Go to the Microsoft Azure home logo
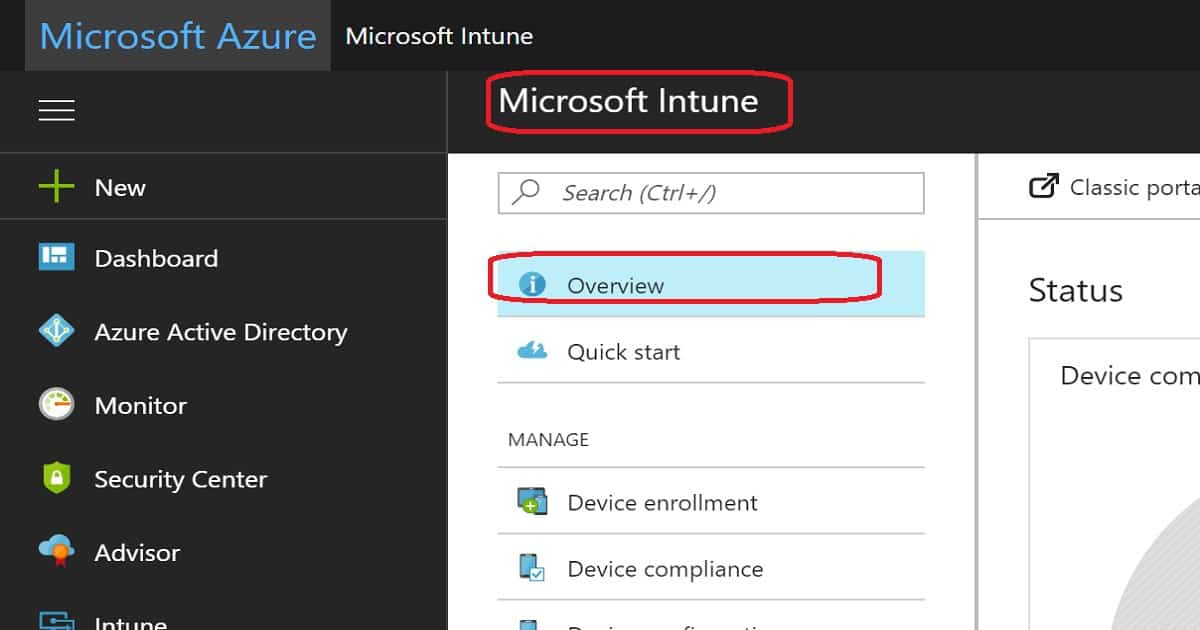The image size is (1200, 630). tap(178, 37)
